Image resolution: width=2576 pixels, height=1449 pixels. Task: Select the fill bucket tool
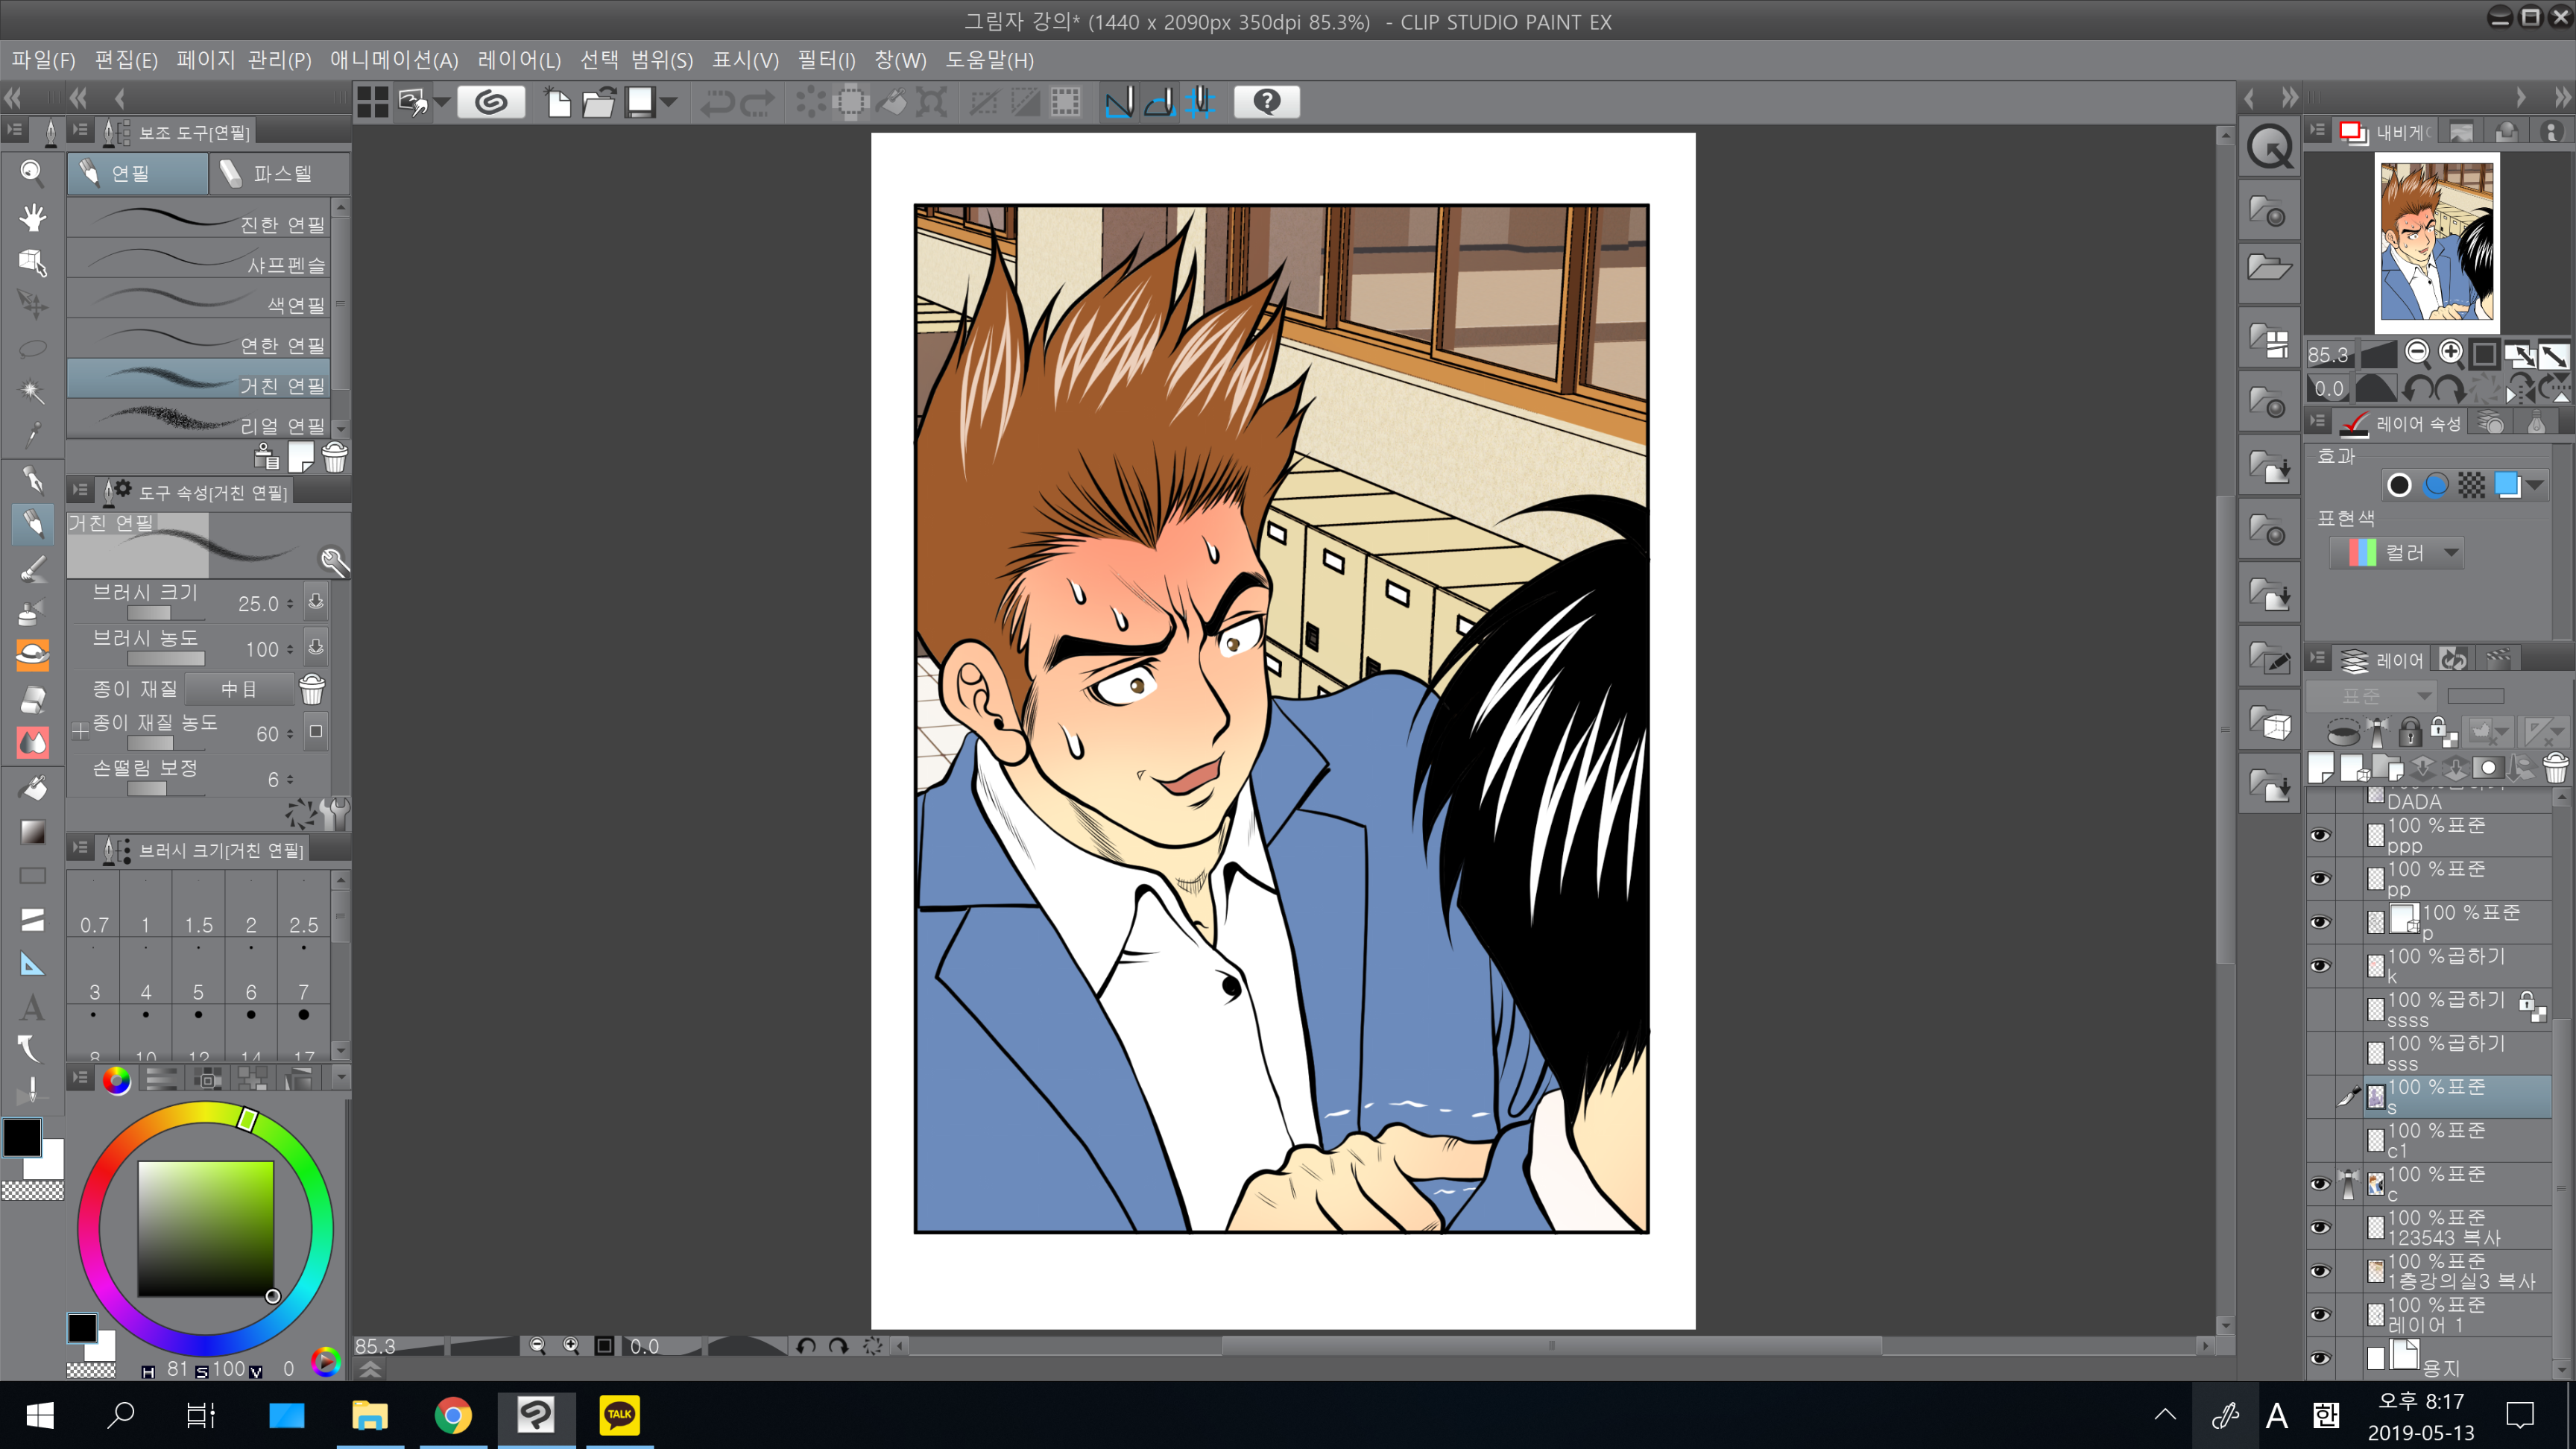(32, 788)
